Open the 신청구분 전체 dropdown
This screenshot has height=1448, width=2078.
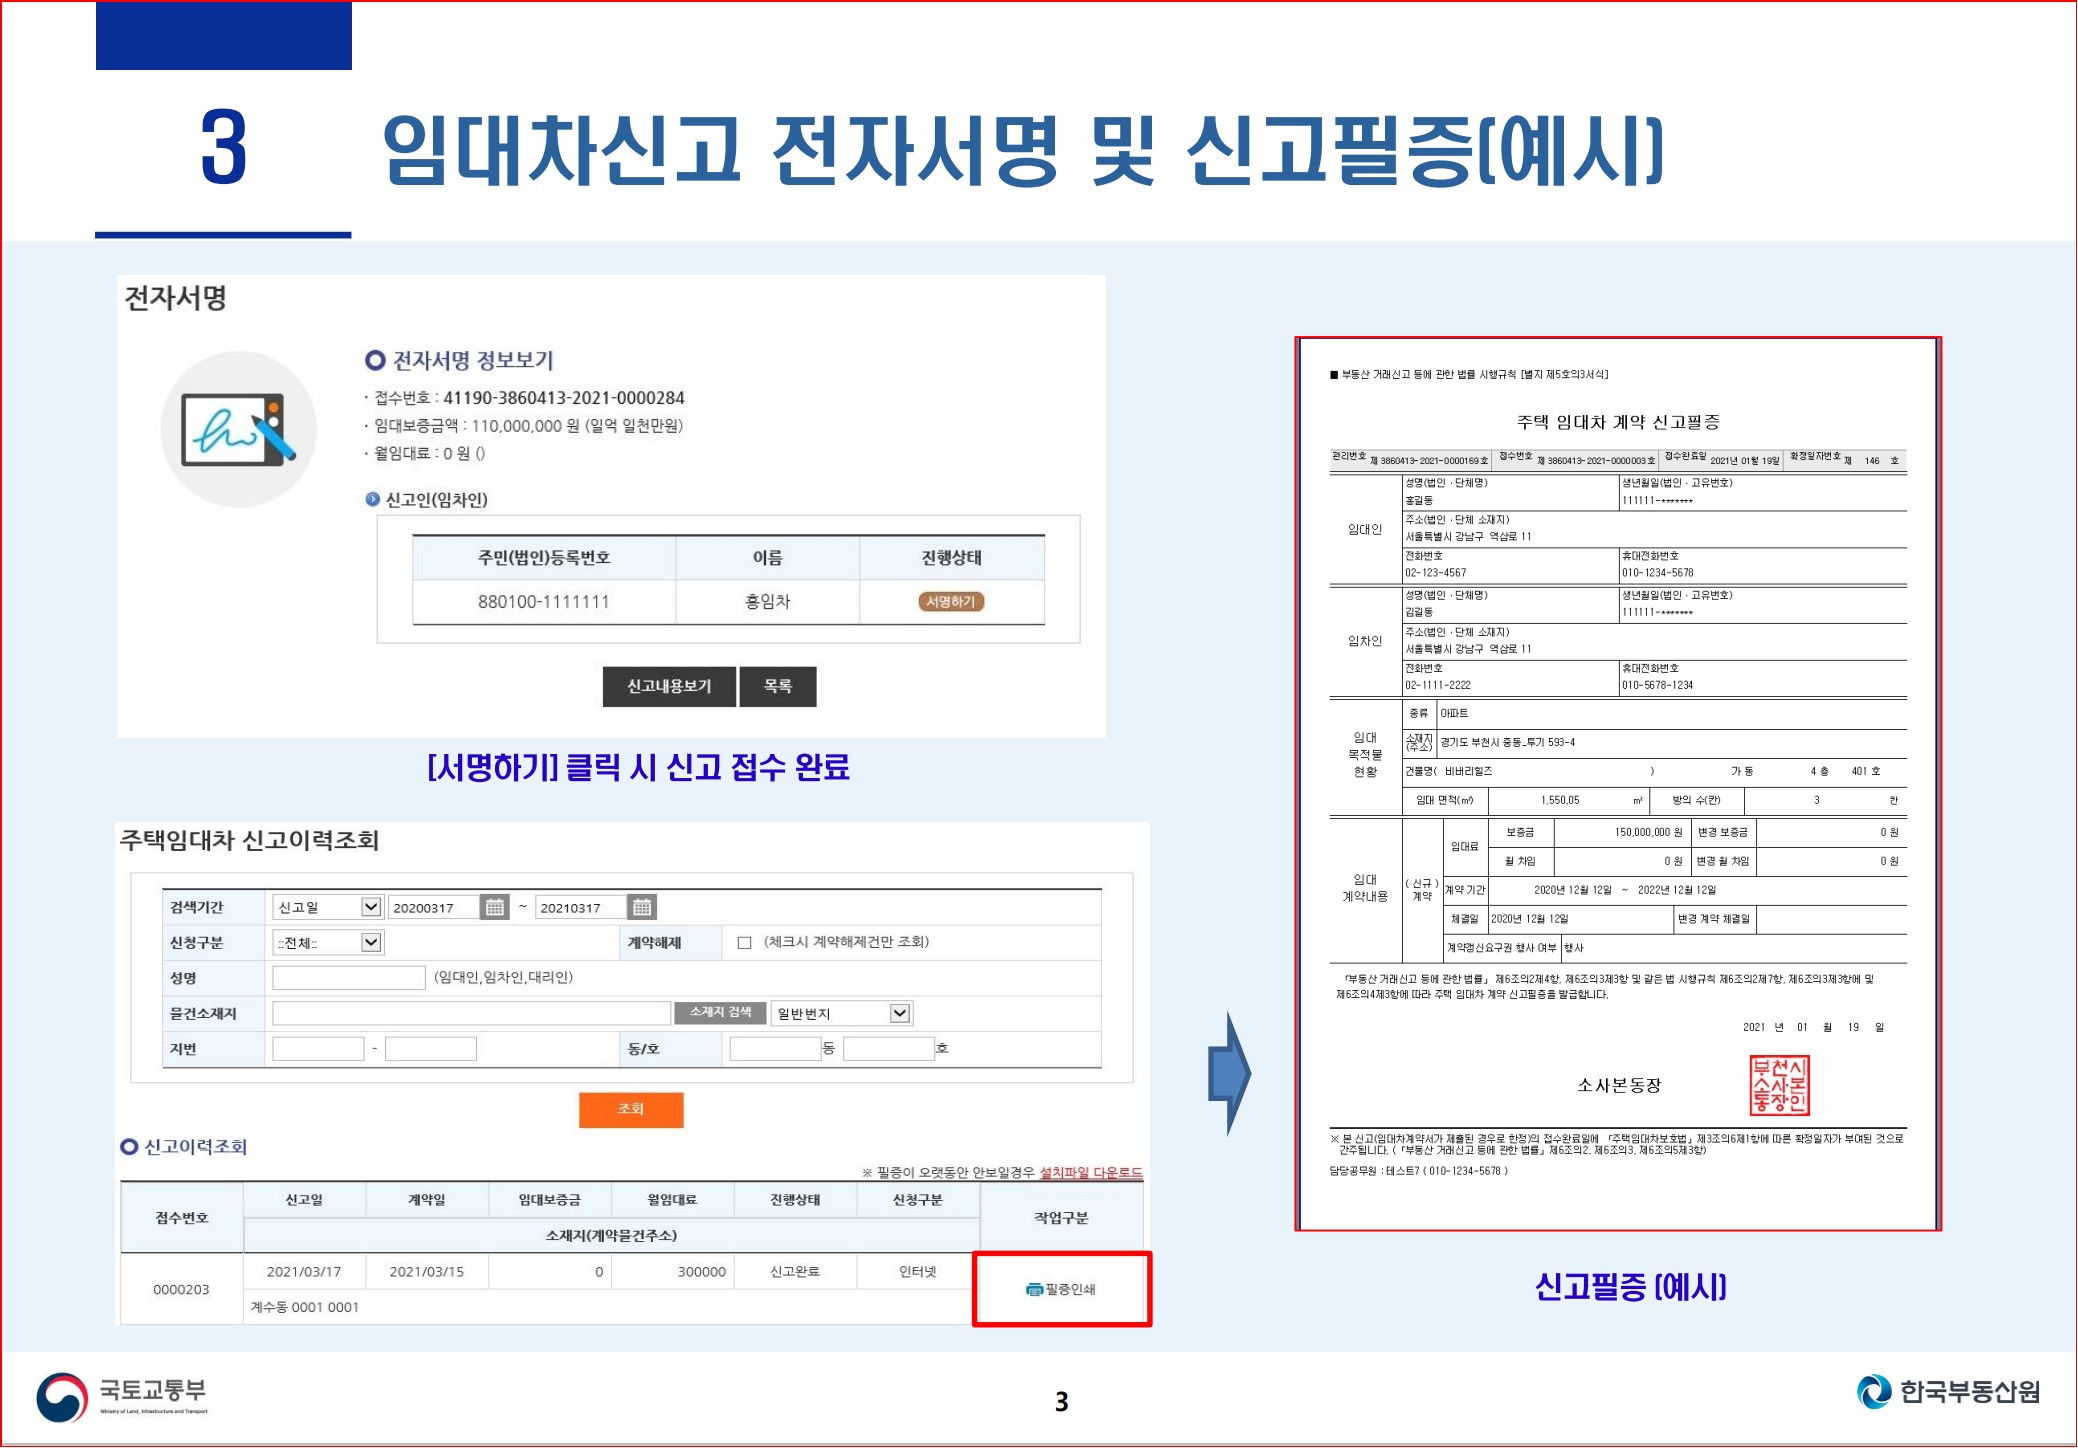point(371,942)
